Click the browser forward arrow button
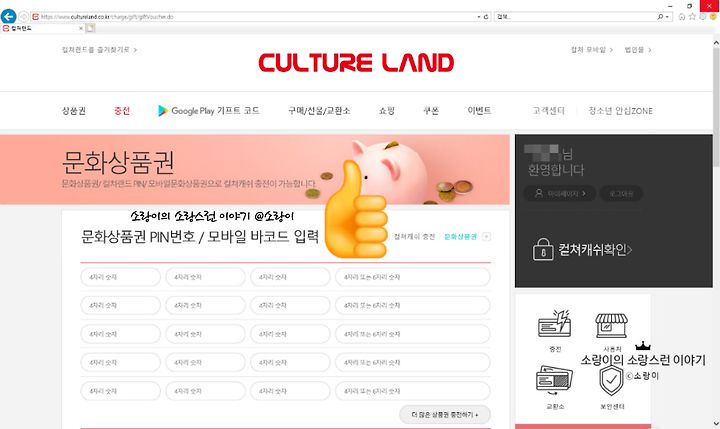The height and width of the screenshot is (429, 720). [x=23, y=17]
